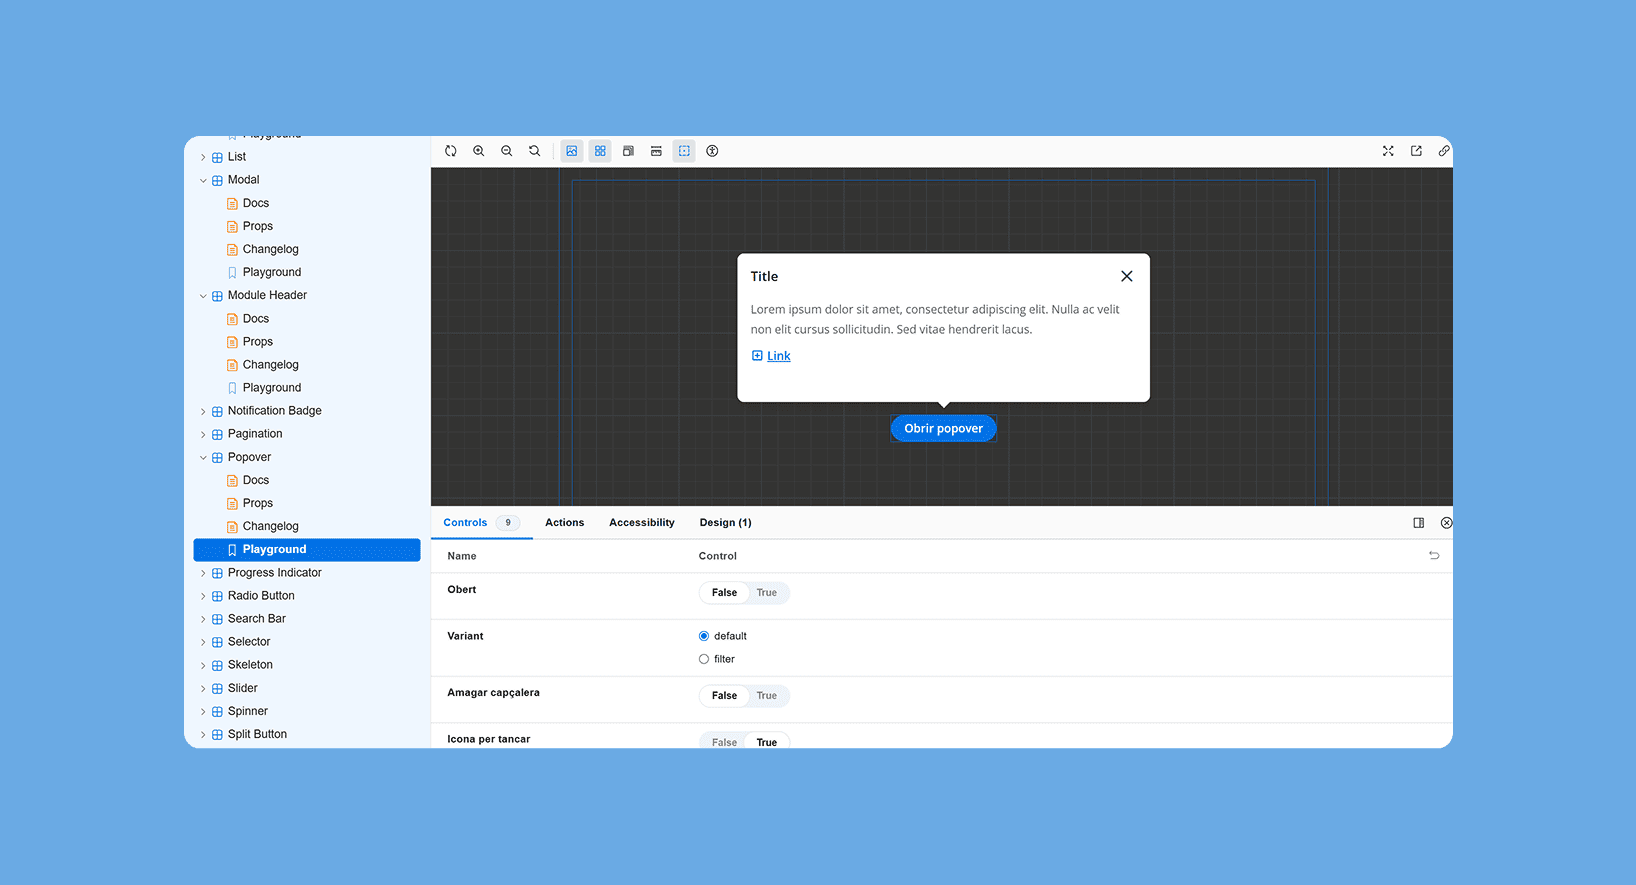Expand the Progress Indicator item
This screenshot has height=885, width=1636.
click(x=203, y=574)
